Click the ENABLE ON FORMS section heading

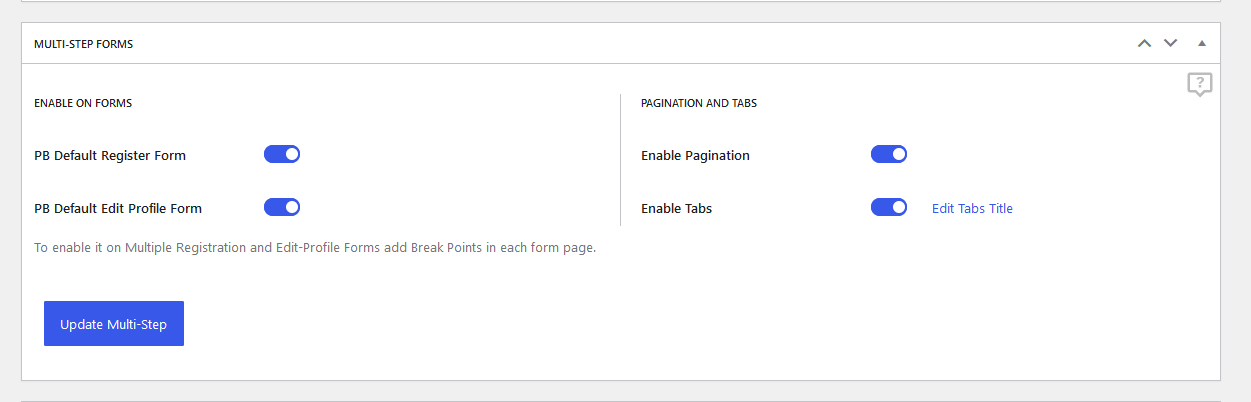pyautogui.click(x=83, y=103)
